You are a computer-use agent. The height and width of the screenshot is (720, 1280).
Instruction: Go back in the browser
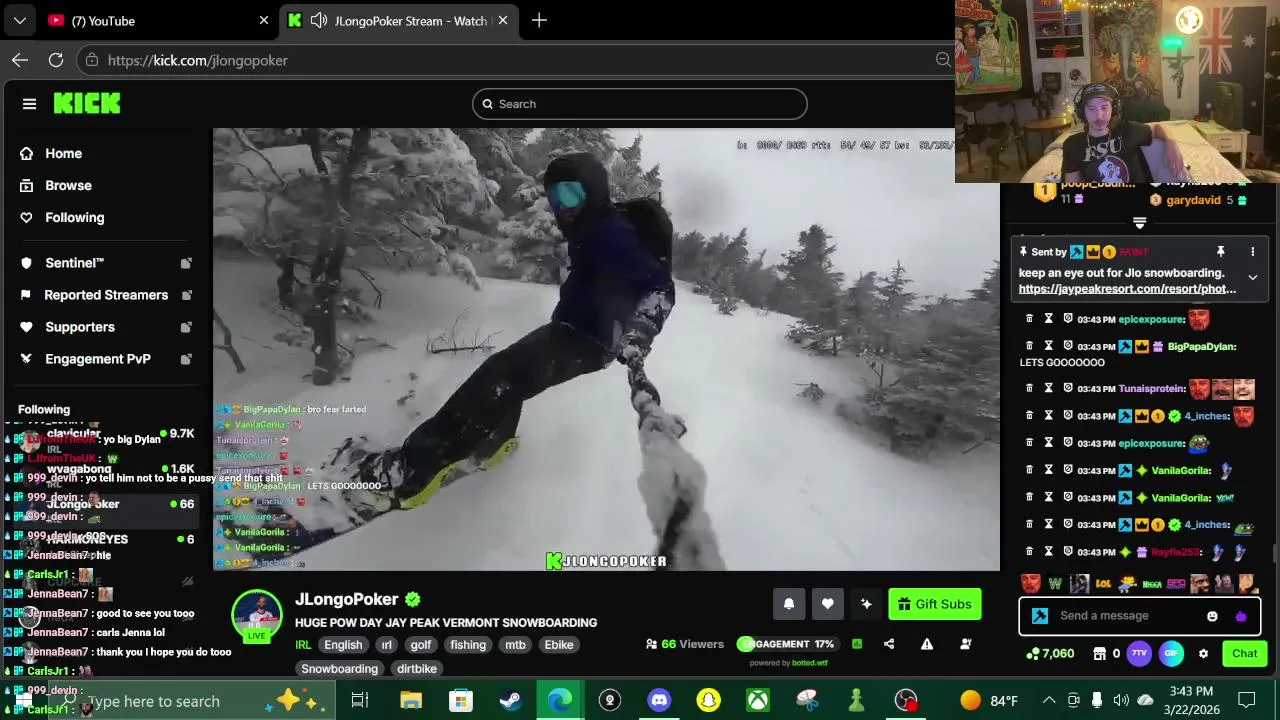click(x=20, y=60)
